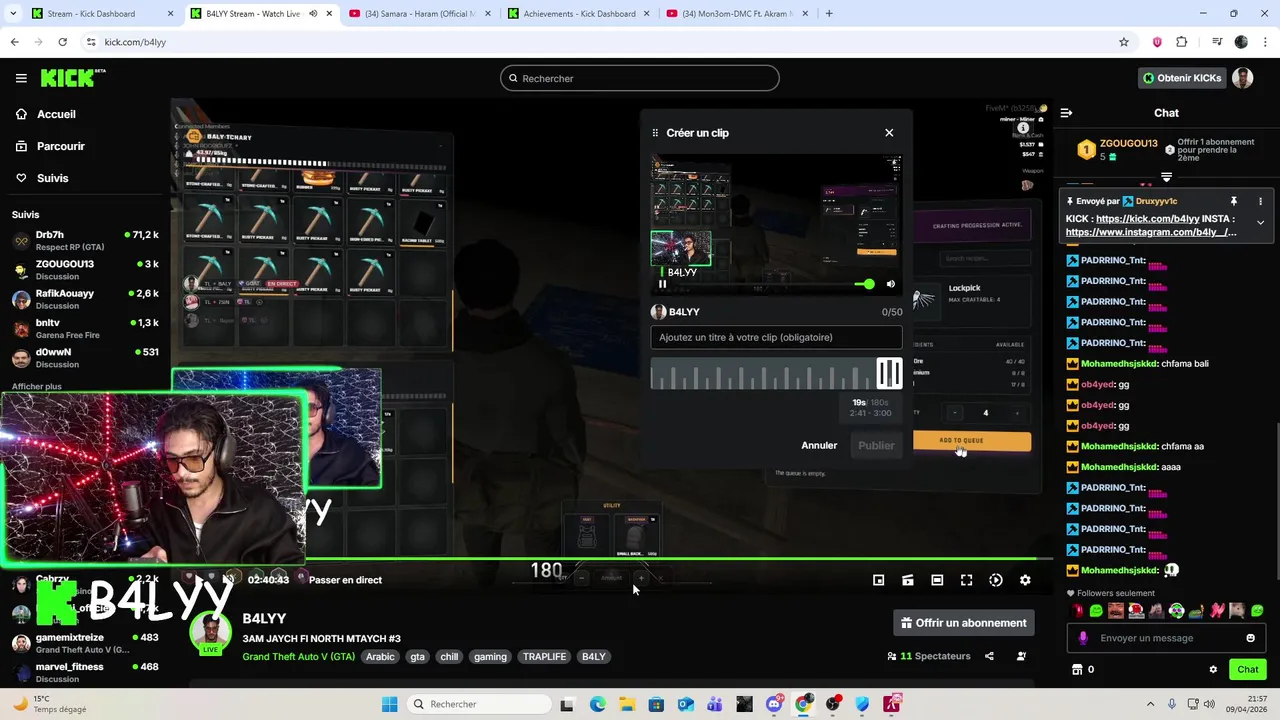This screenshot has height=720, width=1280.
Task: Bookmark this page with star icon
Action: (x=1124, y=42)
